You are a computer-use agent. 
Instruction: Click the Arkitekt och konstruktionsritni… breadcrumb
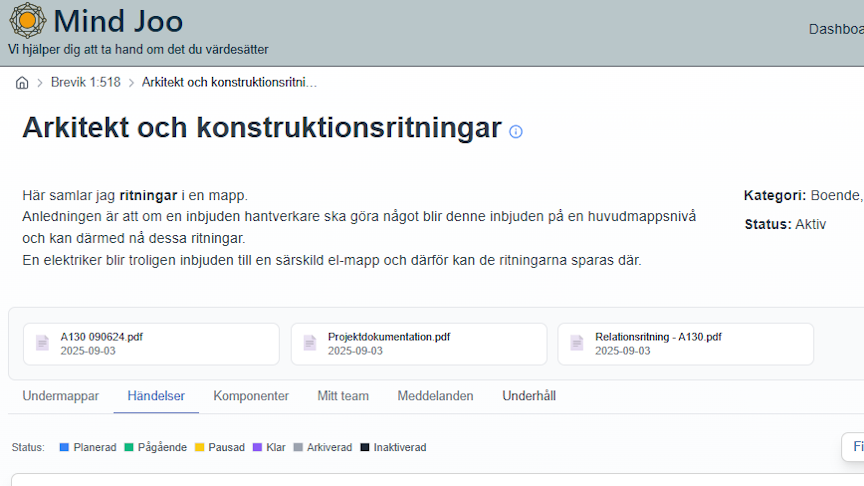click(229, 82)
